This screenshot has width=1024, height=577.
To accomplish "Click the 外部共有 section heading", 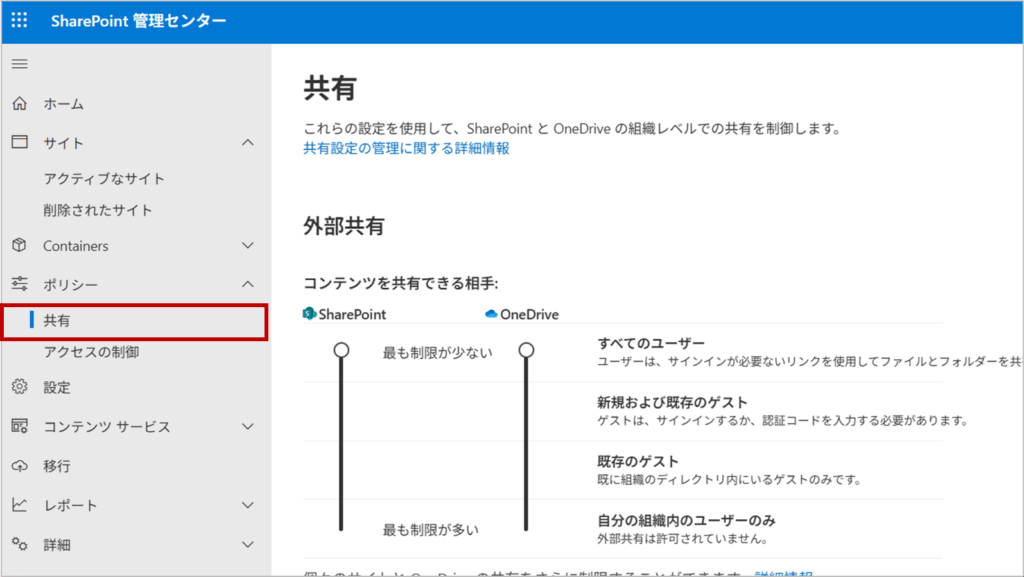I will click(344, 226).
